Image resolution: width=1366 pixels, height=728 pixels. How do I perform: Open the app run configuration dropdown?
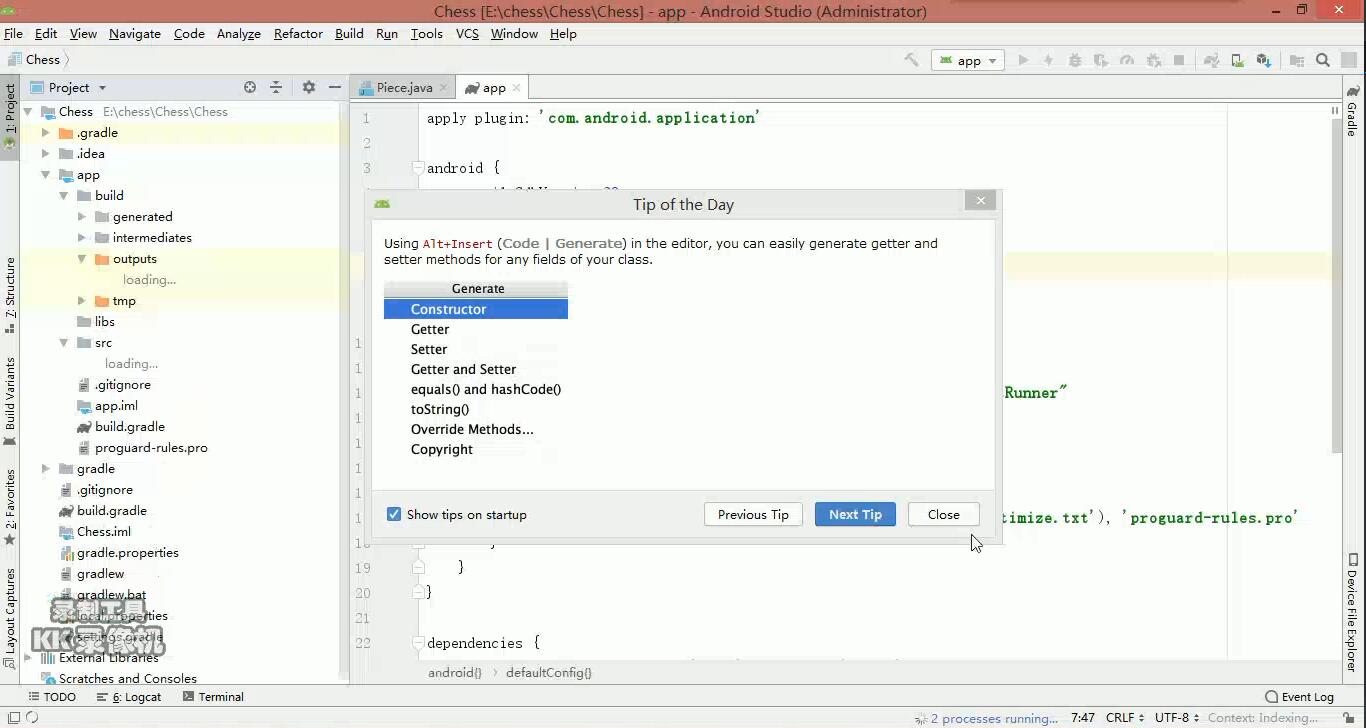coord(967,60)
